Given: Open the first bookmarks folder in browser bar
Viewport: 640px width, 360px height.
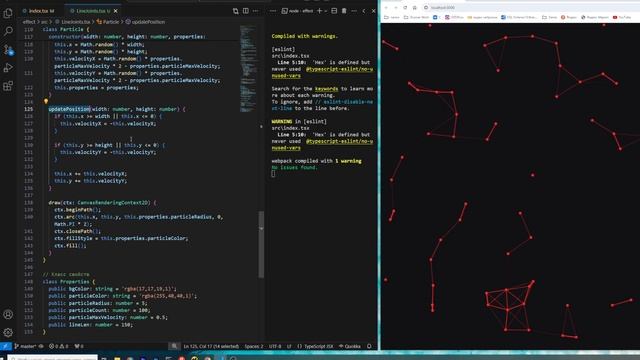Looking at the screenshot, I should 392,17.
